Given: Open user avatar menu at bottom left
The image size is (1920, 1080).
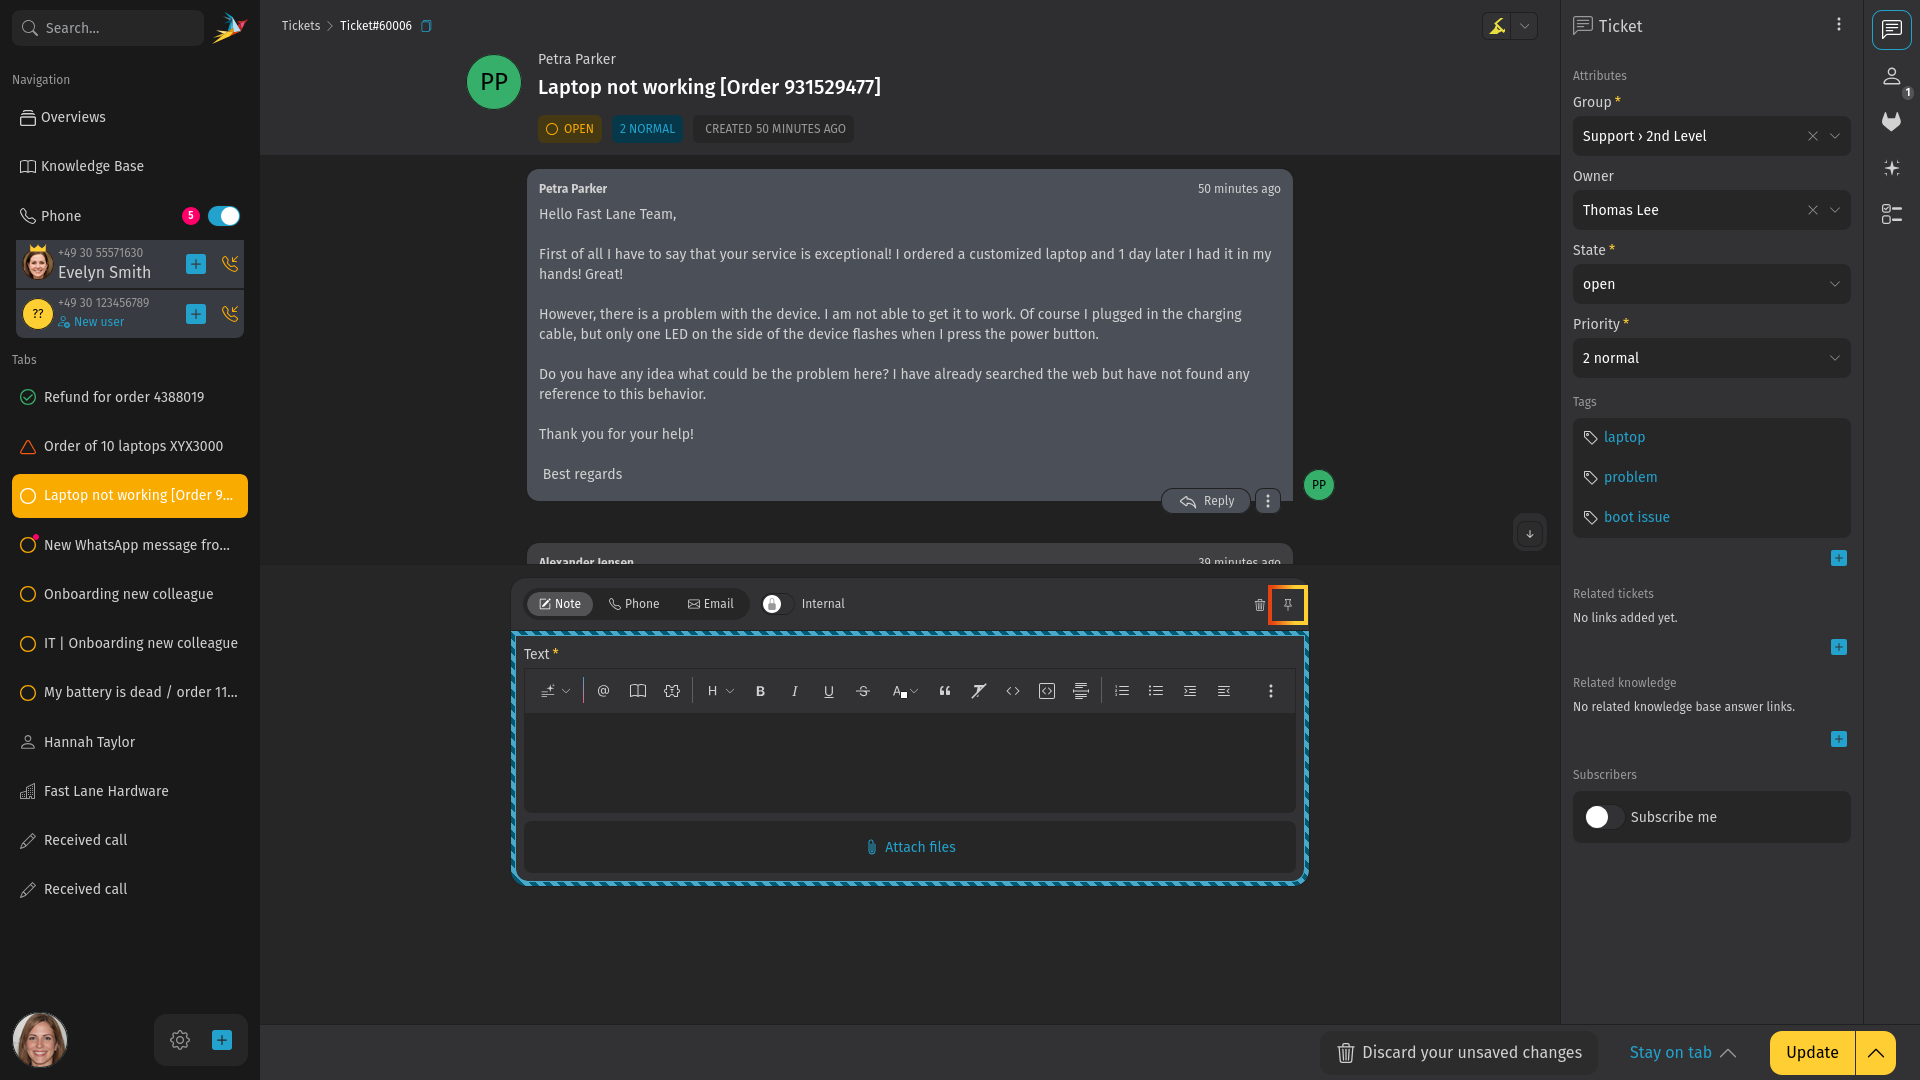Looking at the screenshot, I should pyautogui.click(x=40, y=1040).
